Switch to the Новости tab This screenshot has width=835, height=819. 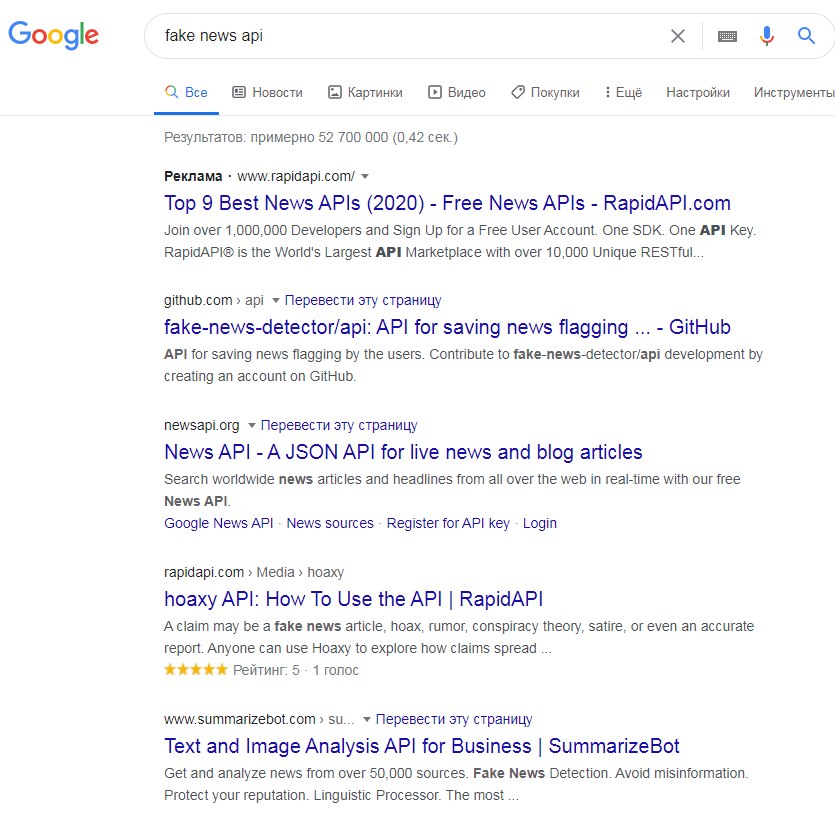pos(267,92)
